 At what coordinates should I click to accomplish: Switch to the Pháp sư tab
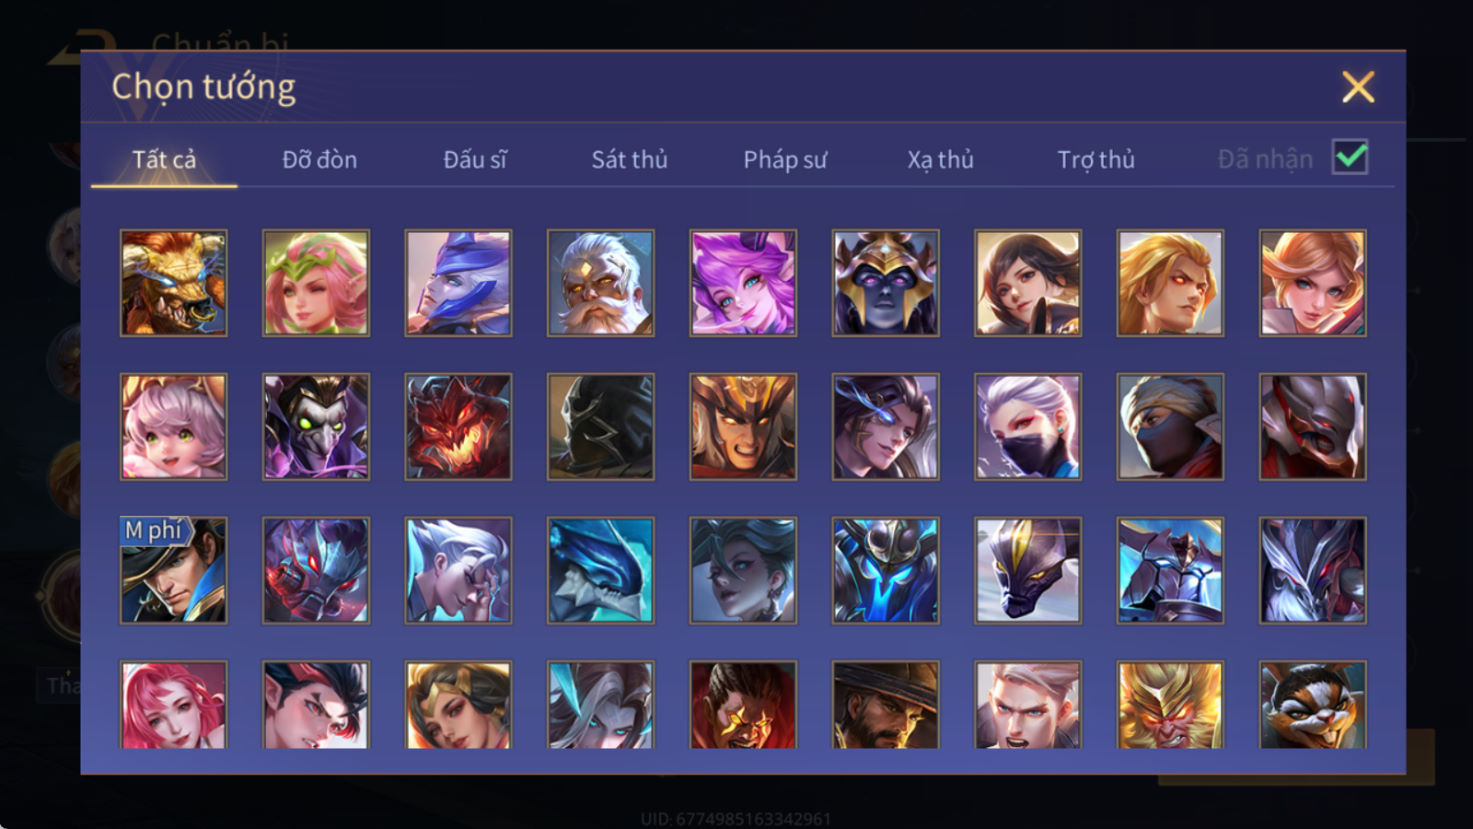point(785,159)
